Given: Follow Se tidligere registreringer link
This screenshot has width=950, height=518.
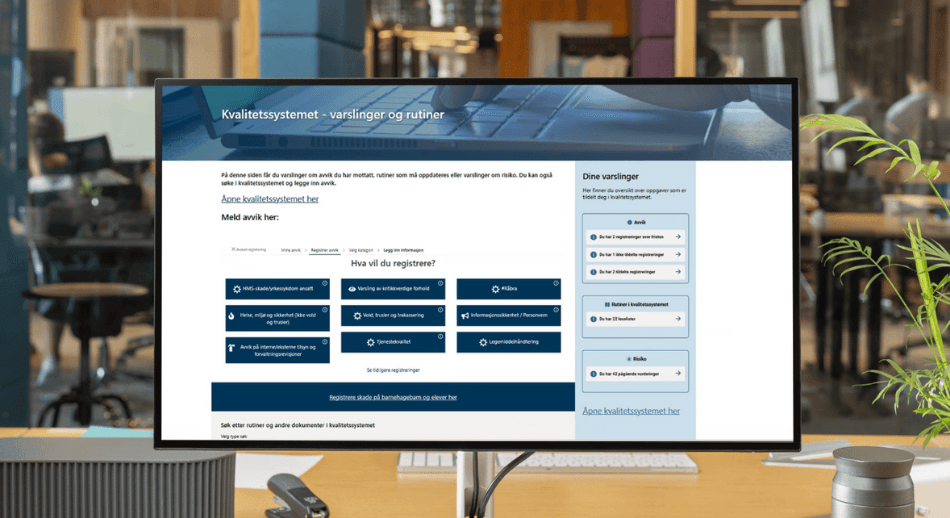Looking at the screenshot, I should coord(393,370).
